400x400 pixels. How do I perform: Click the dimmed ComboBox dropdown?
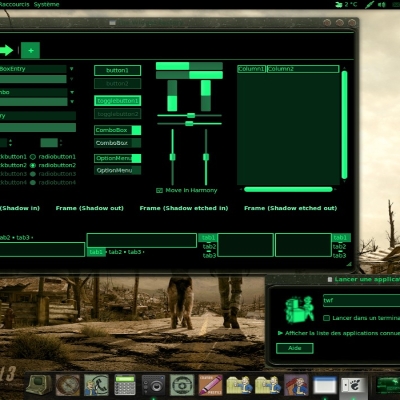pyautogui.click(x=117, y=143)
